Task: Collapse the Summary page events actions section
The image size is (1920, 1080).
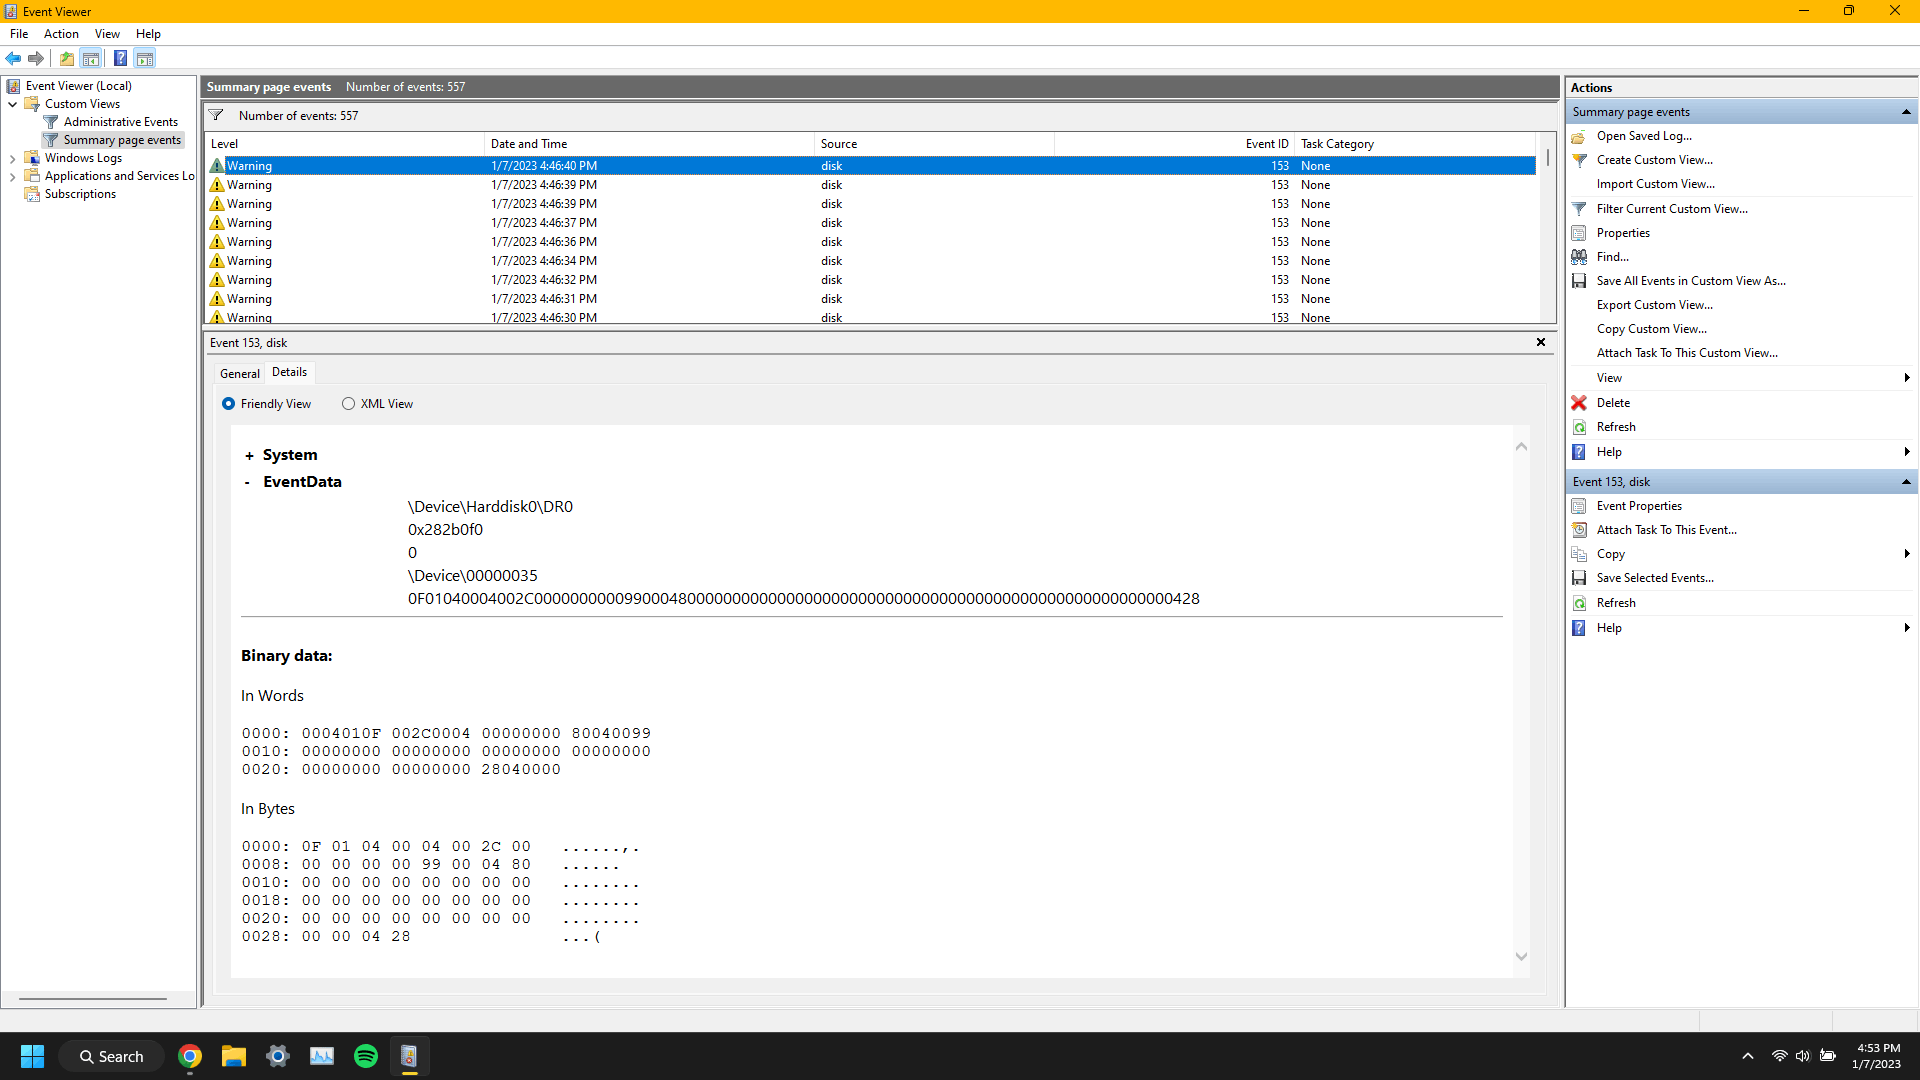Action: point(1906,112)
